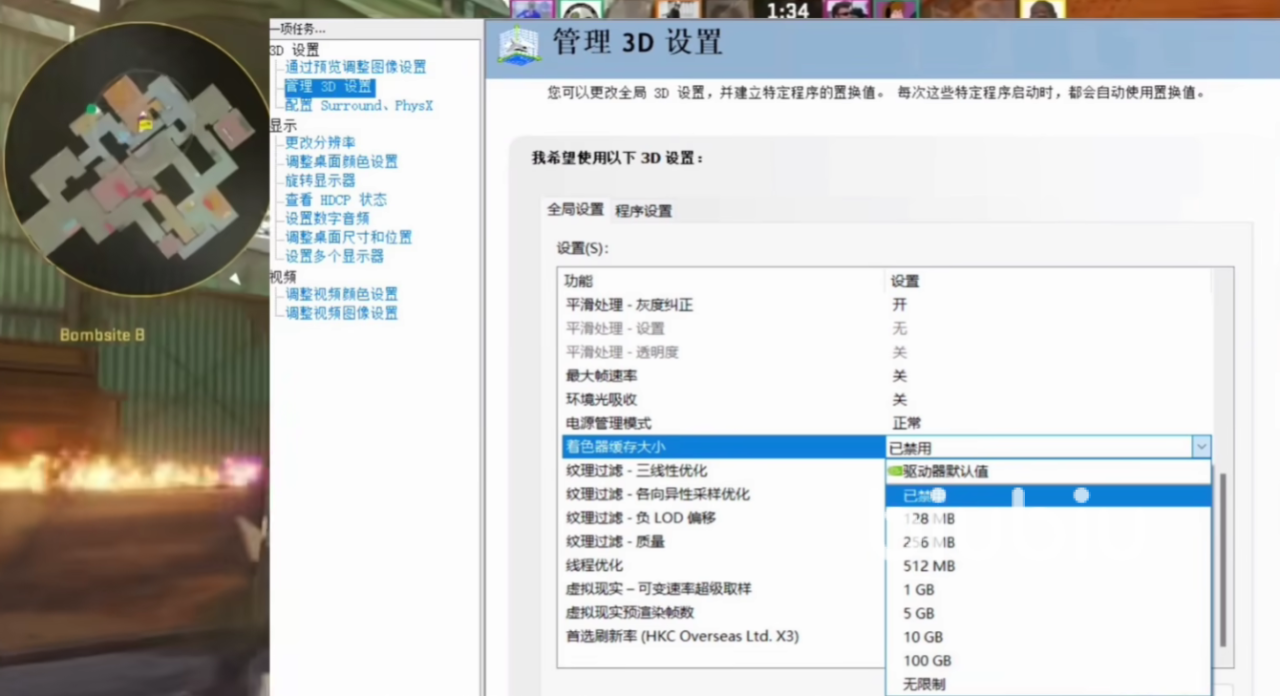This screenshot has height=696, width=1280.
Task: Switch to the 全局设置 tab
Action: [x=576, y=209]
